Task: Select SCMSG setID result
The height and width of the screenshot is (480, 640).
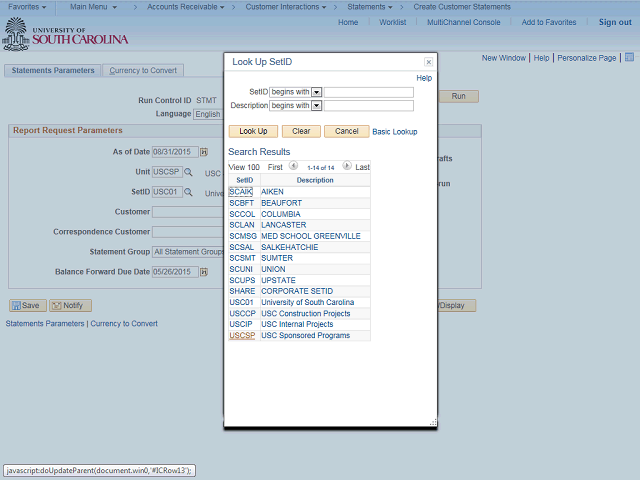Action: pyautogui.click(x=243, y=236)
